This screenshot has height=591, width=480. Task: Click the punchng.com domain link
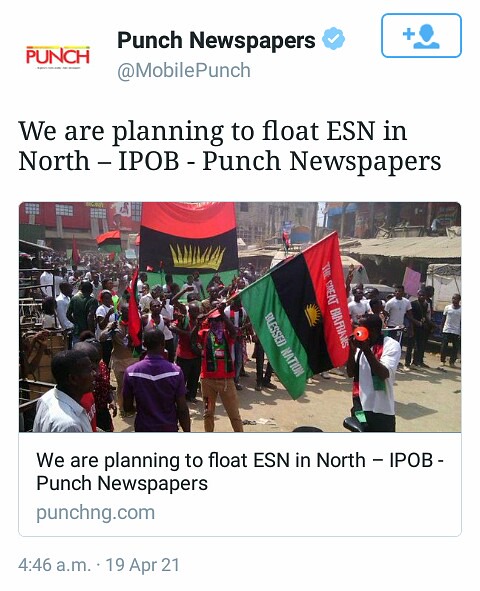tap(96, 513)
